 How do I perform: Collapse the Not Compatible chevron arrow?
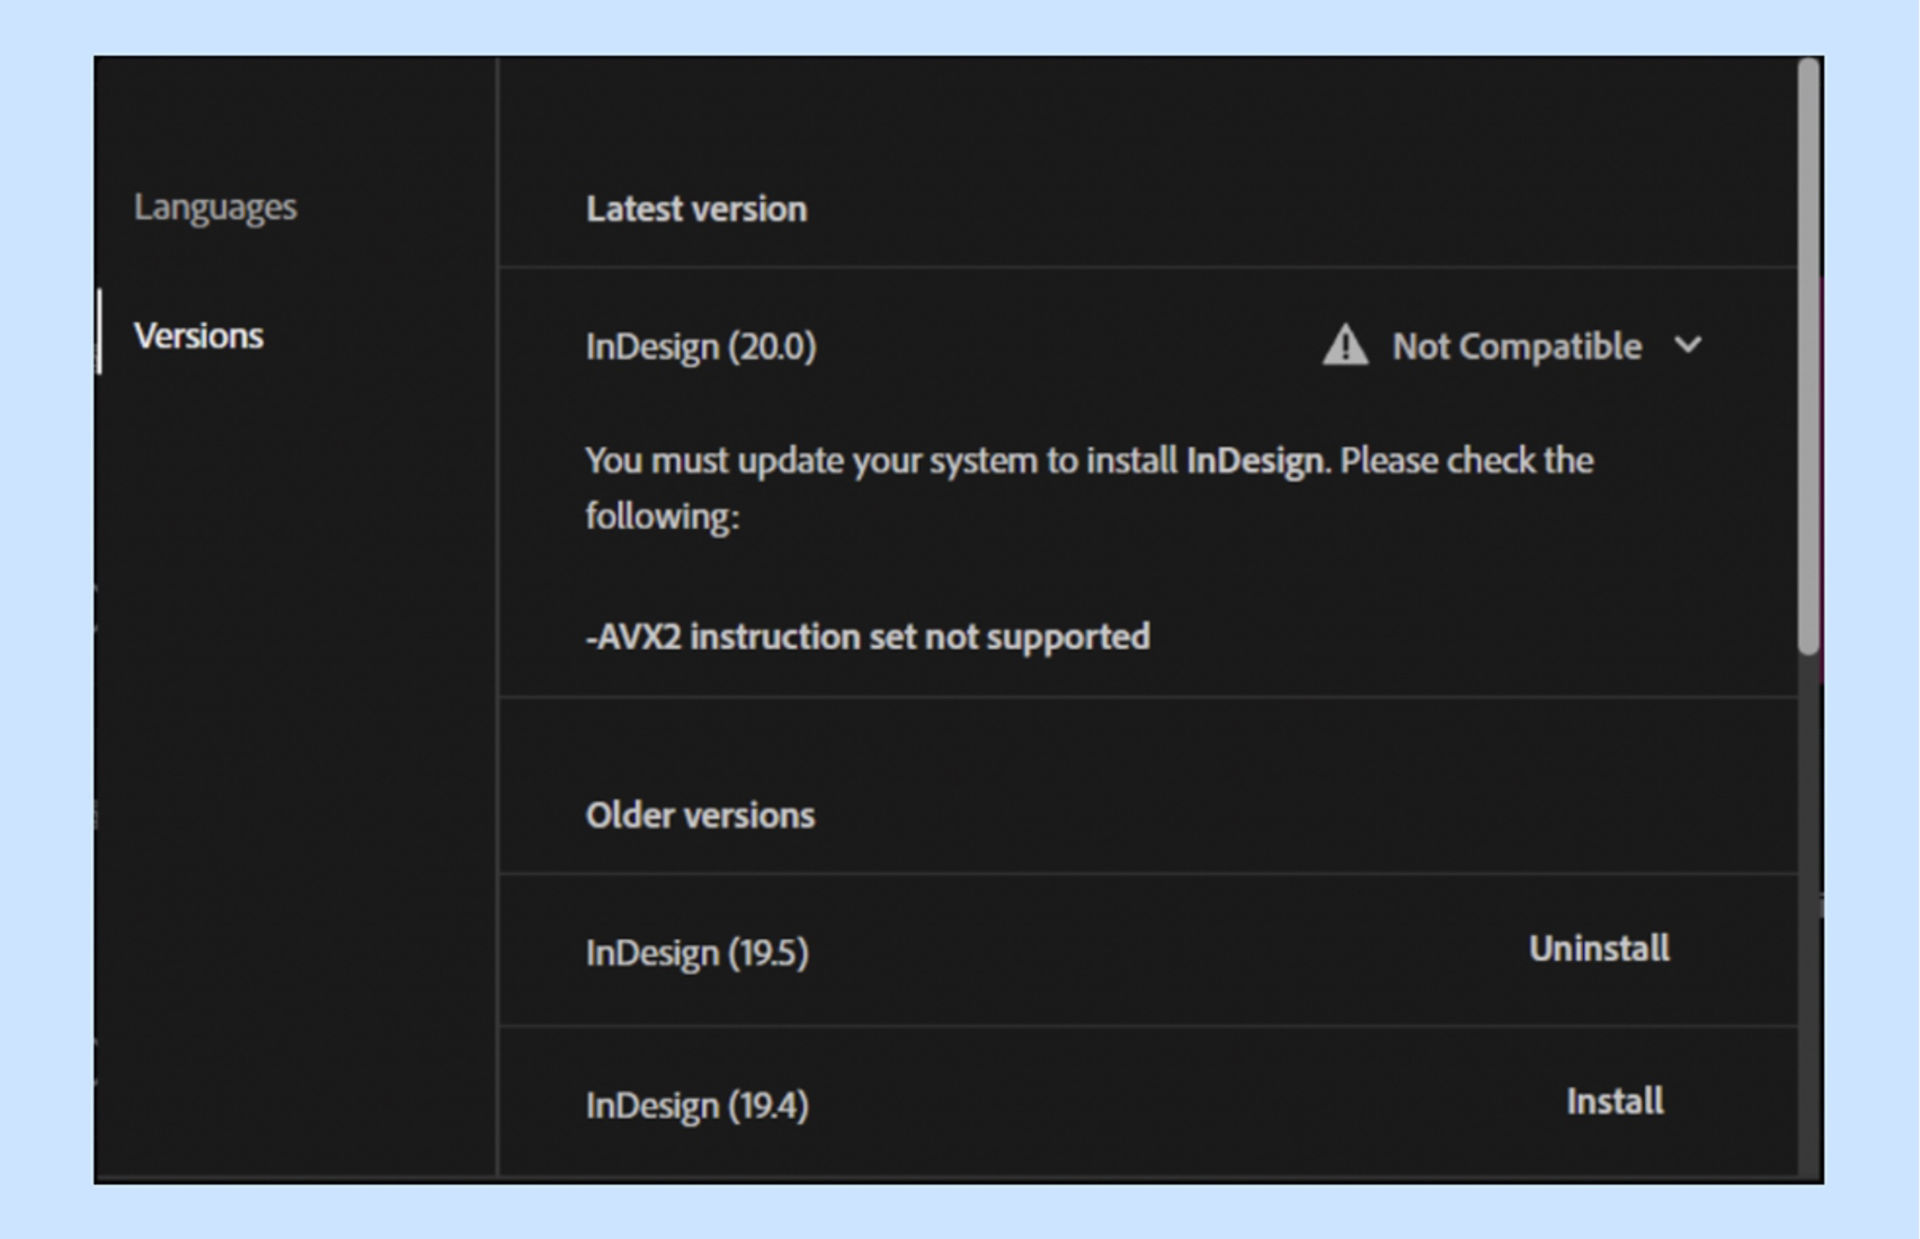coord(1688,345)
